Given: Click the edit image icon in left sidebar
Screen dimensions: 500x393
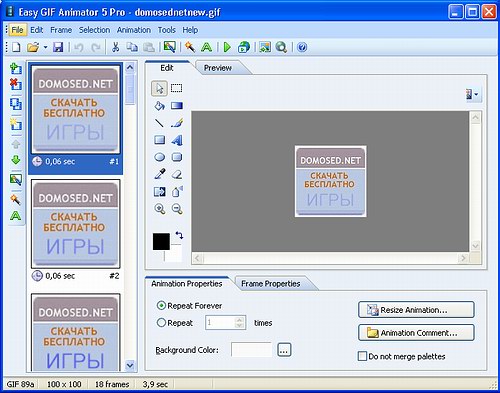Looking at the screenshot, I should coord(16,180).
